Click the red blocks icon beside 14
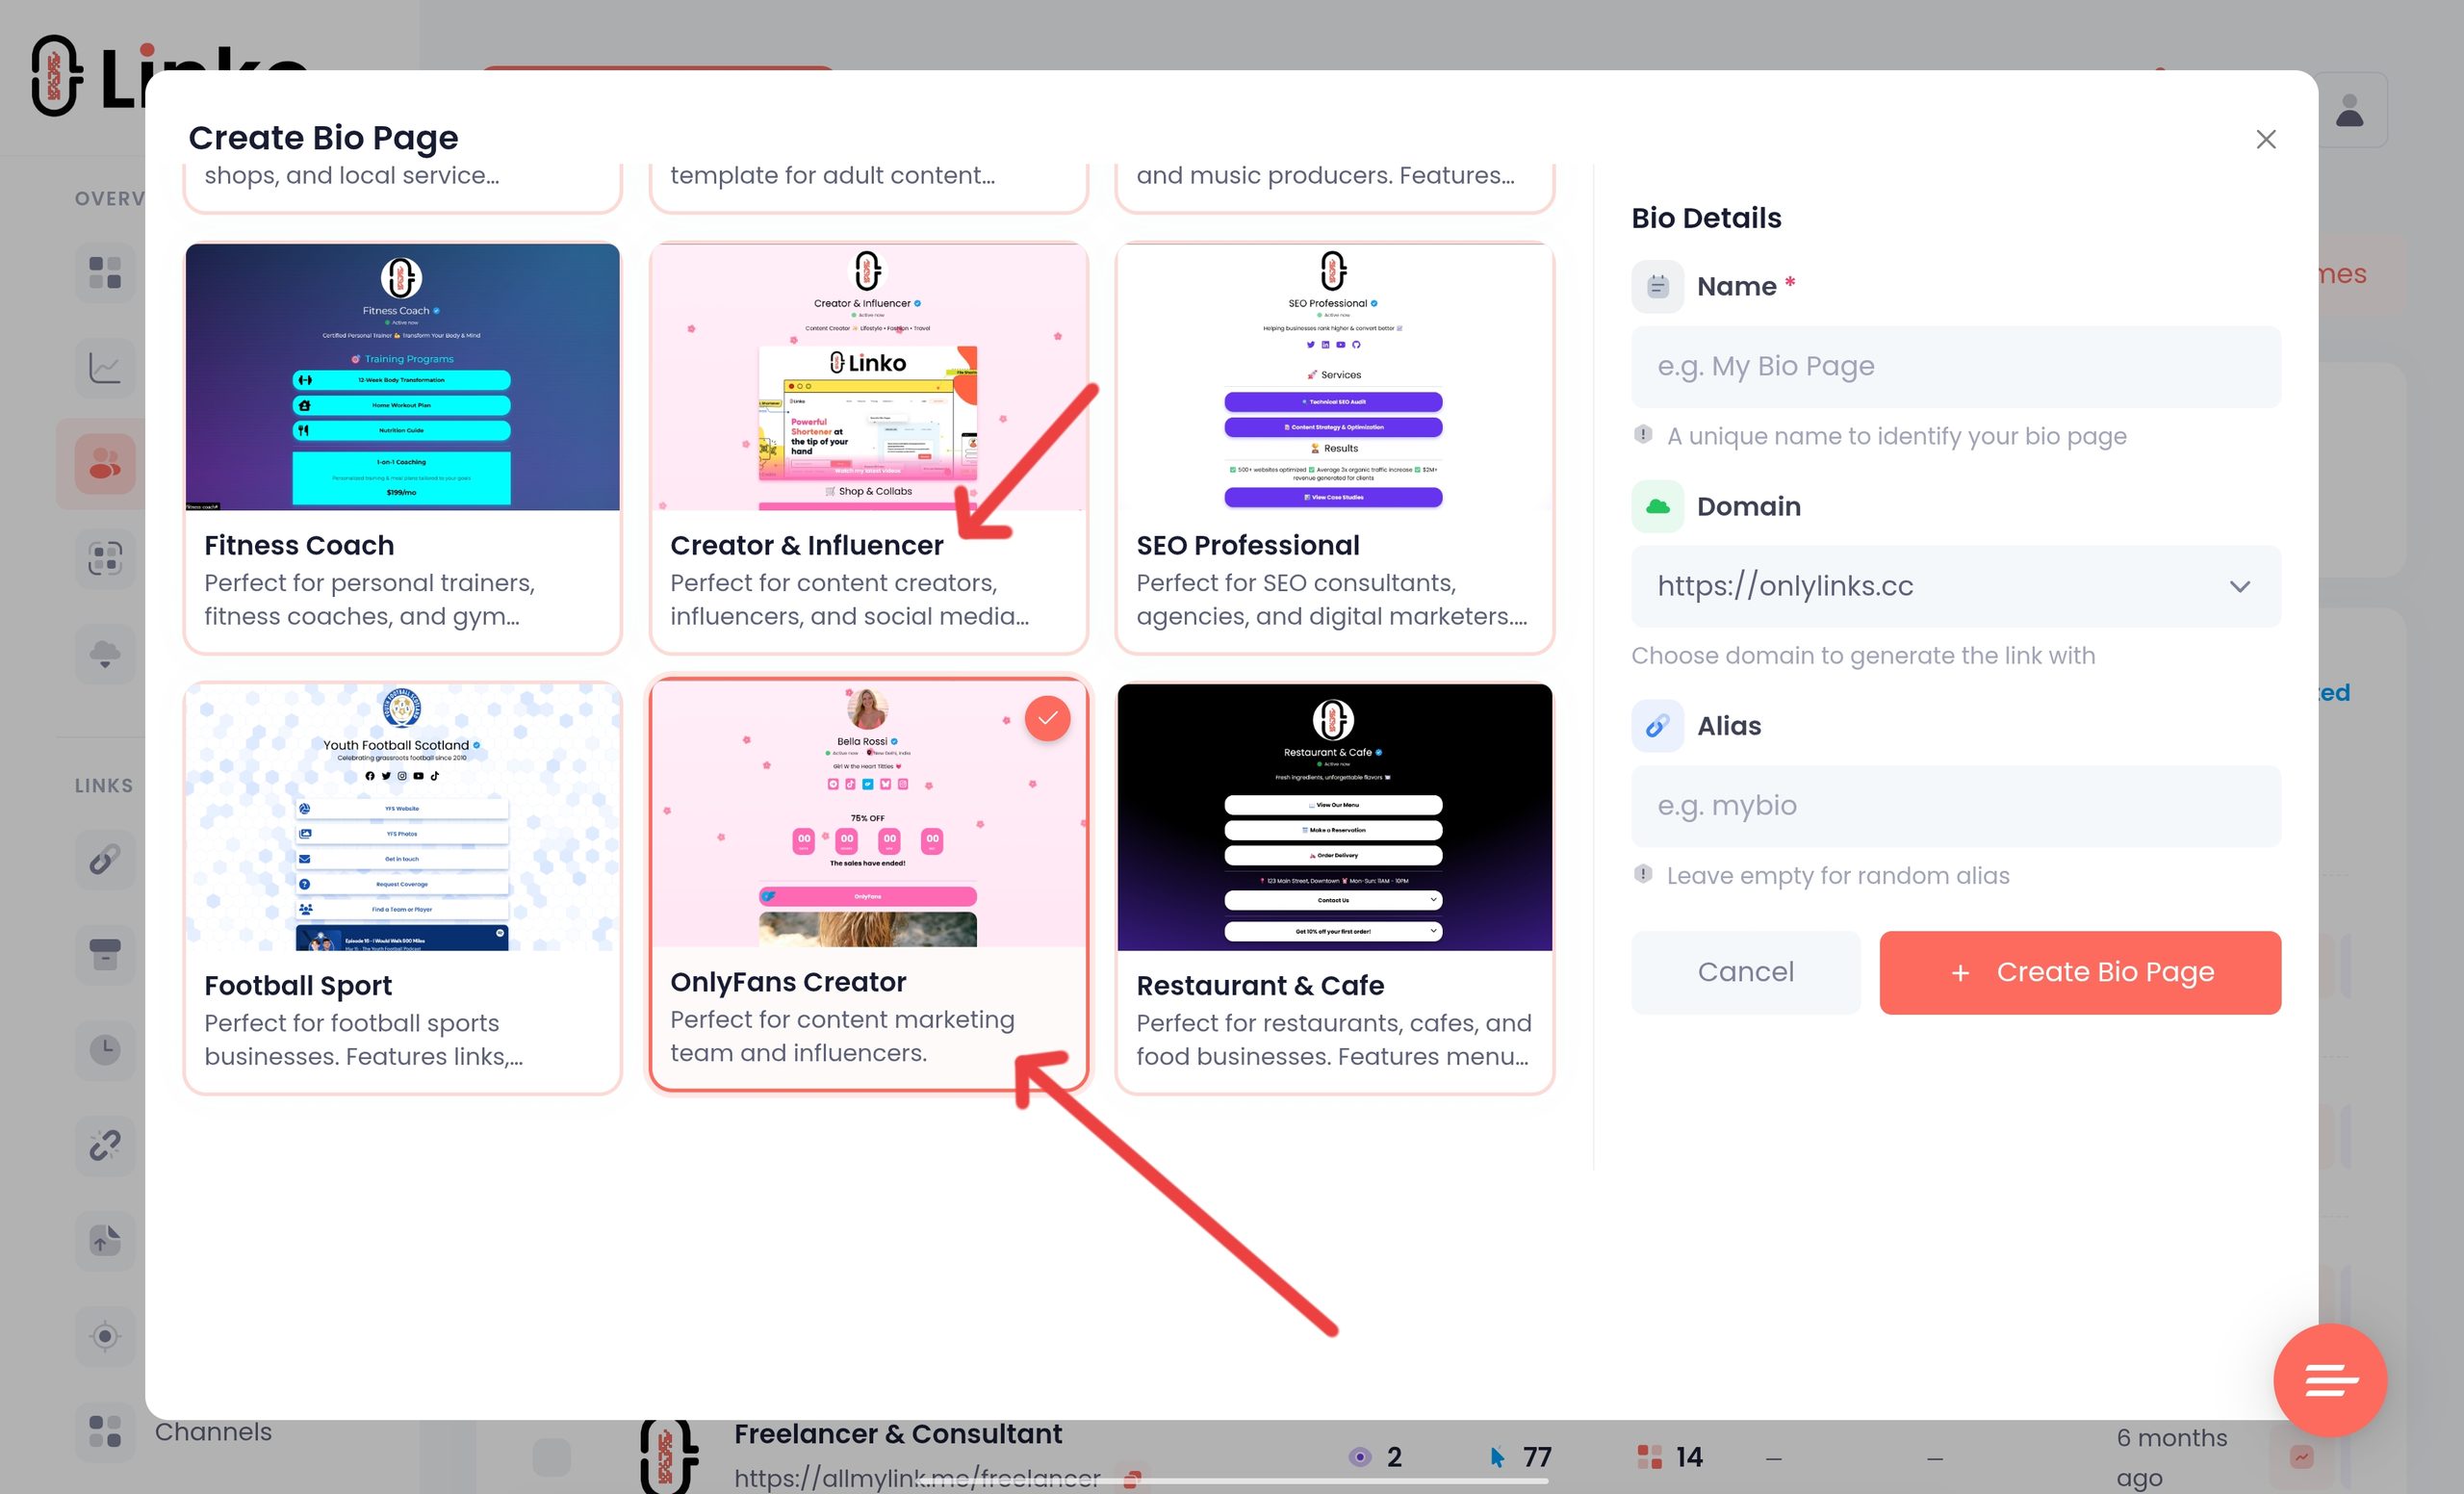The width and height of the screenshot is (2464, 1494). pos(1649,1457)
